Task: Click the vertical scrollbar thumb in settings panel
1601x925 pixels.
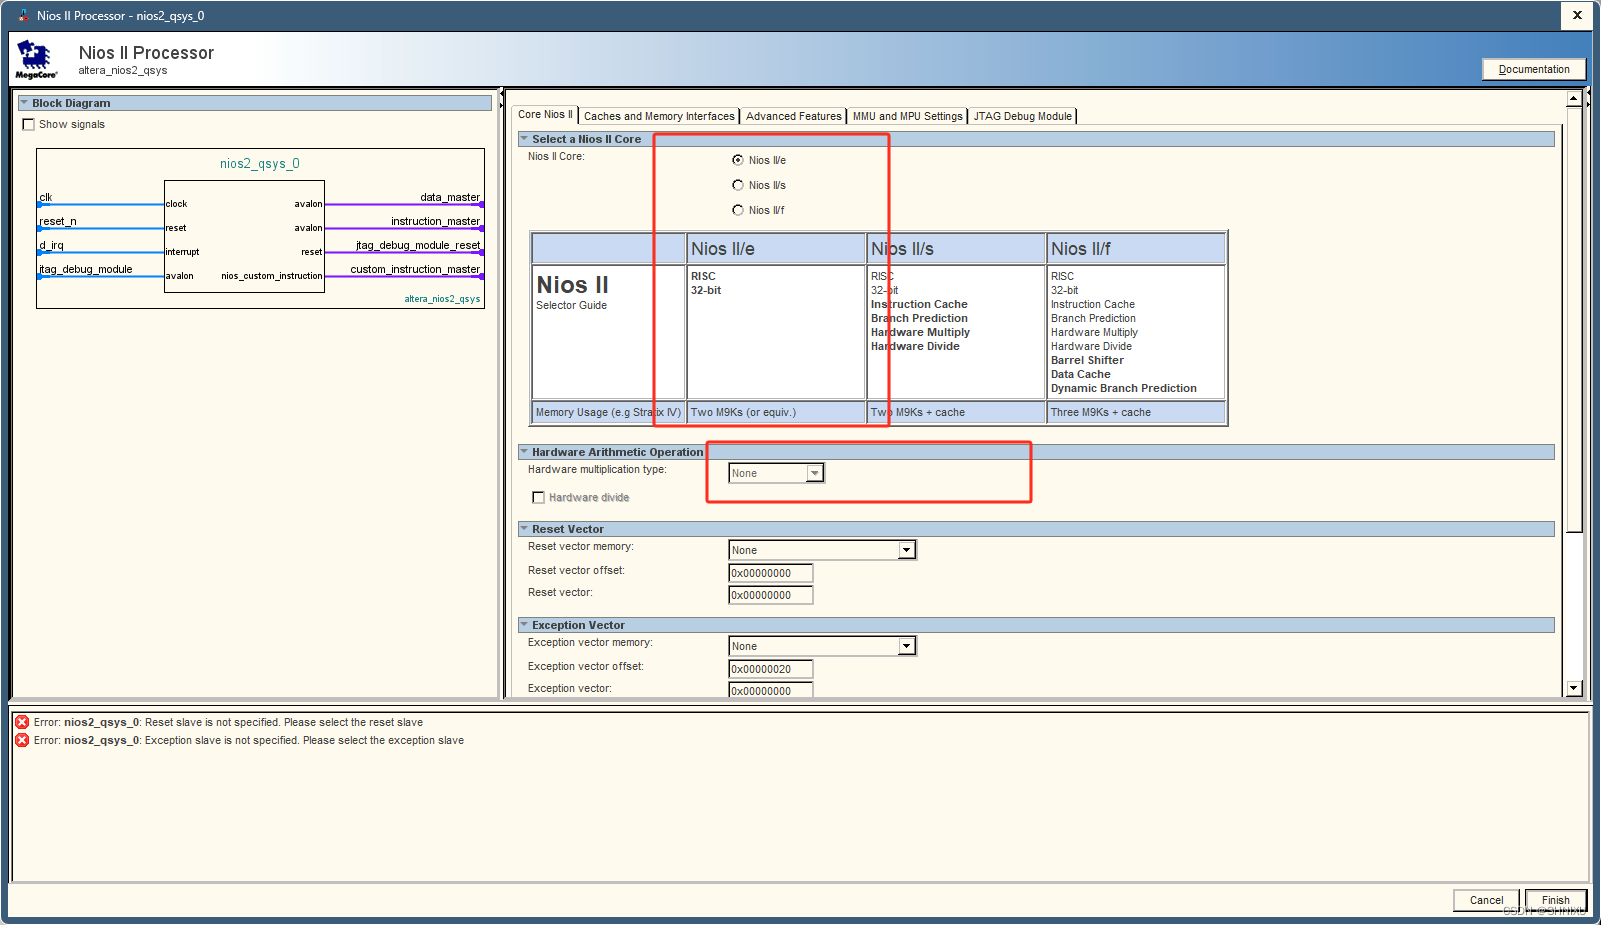Action: [1574, 320]
